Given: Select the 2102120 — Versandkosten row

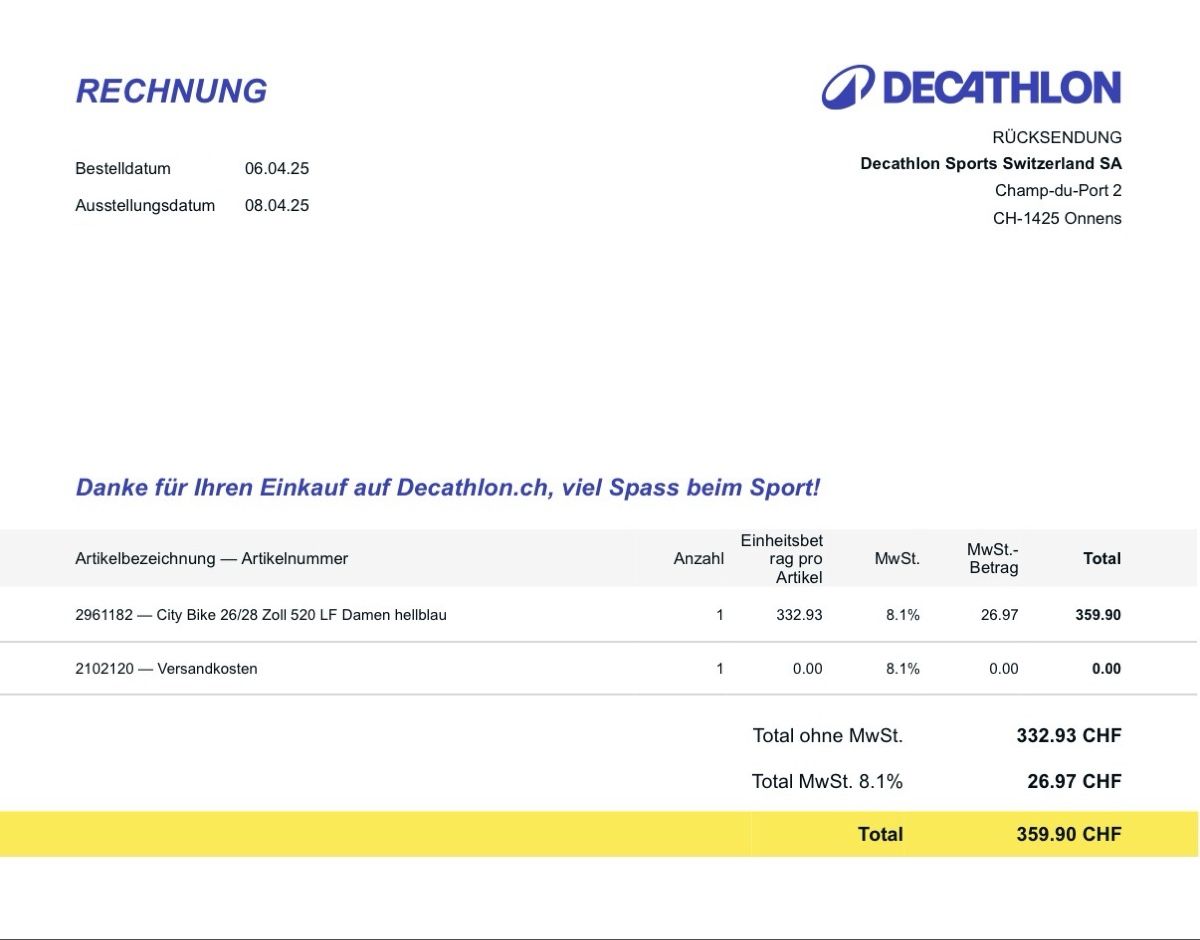Looking at the screenshot, I should pyautogui.click(x=598, y=668).
